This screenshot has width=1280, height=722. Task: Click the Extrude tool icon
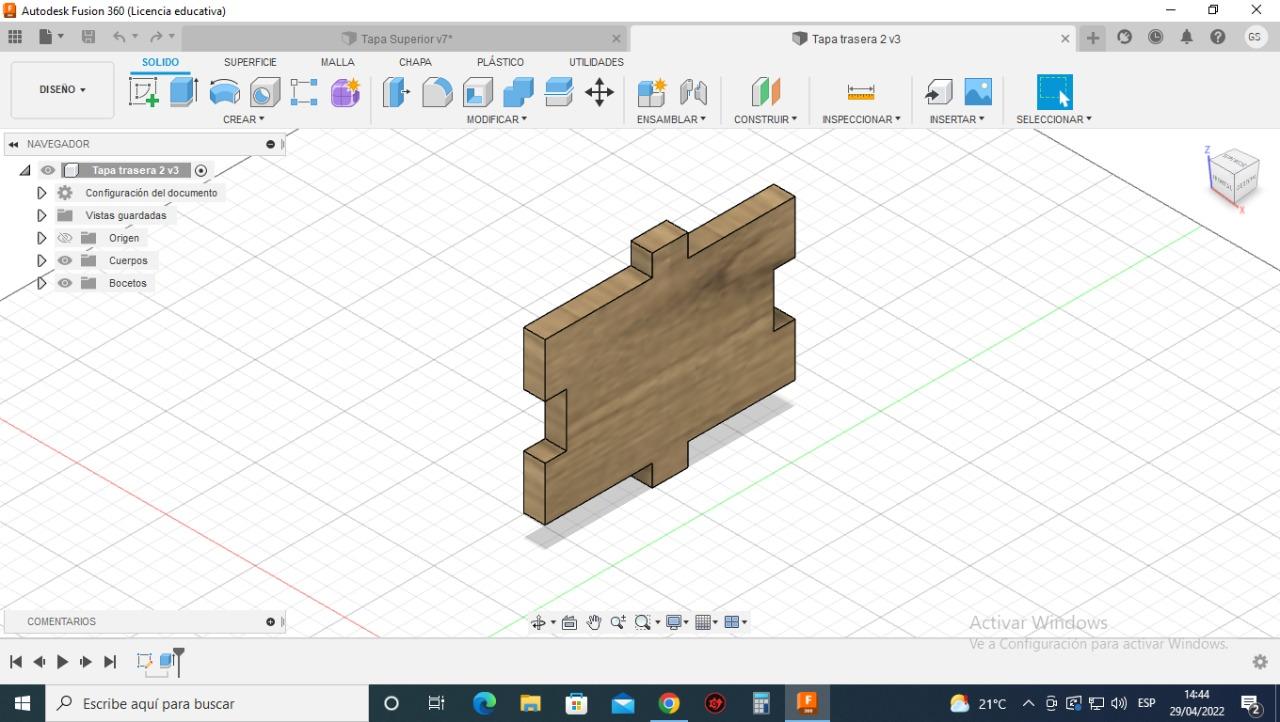point(183,92)
